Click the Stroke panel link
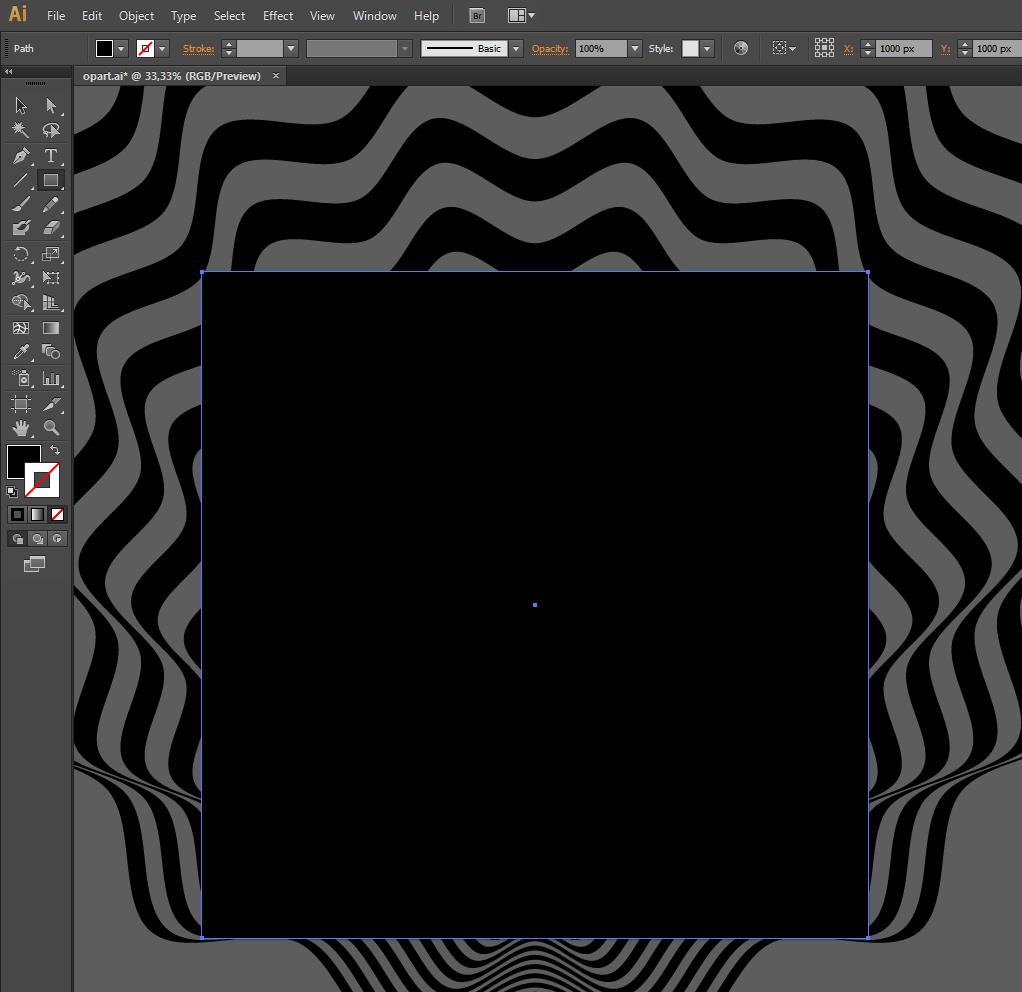1022x992 pixels. [x=198, y=48]
